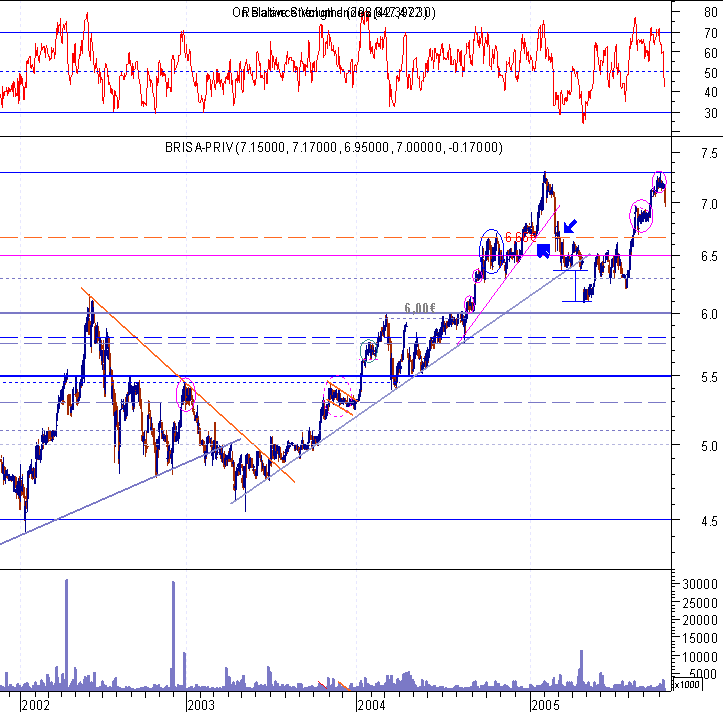The image size is (723, 712).
Task: Click the 5.0 price axis label
Action: [709, 446]
